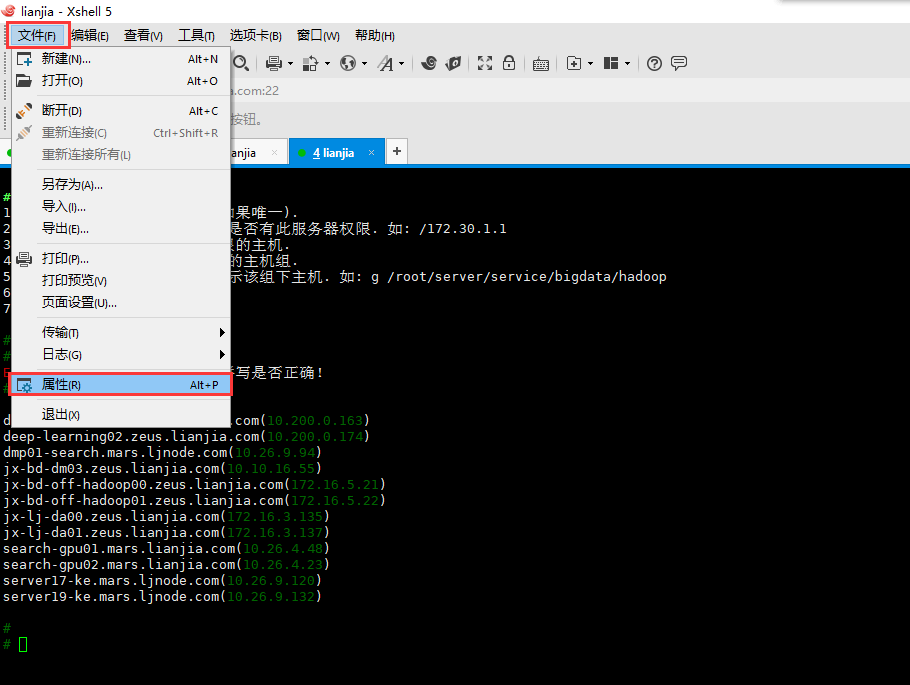
Task: Lock the screen using padlock icon
Action: pyautogui.click(x=509, y=62)
